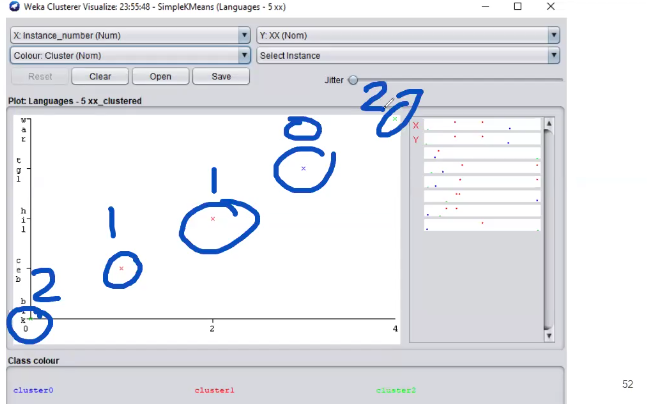Screen dimensions: 648x404
Task: Click the Weka application icon in title bar
Action: coord(14,7)
